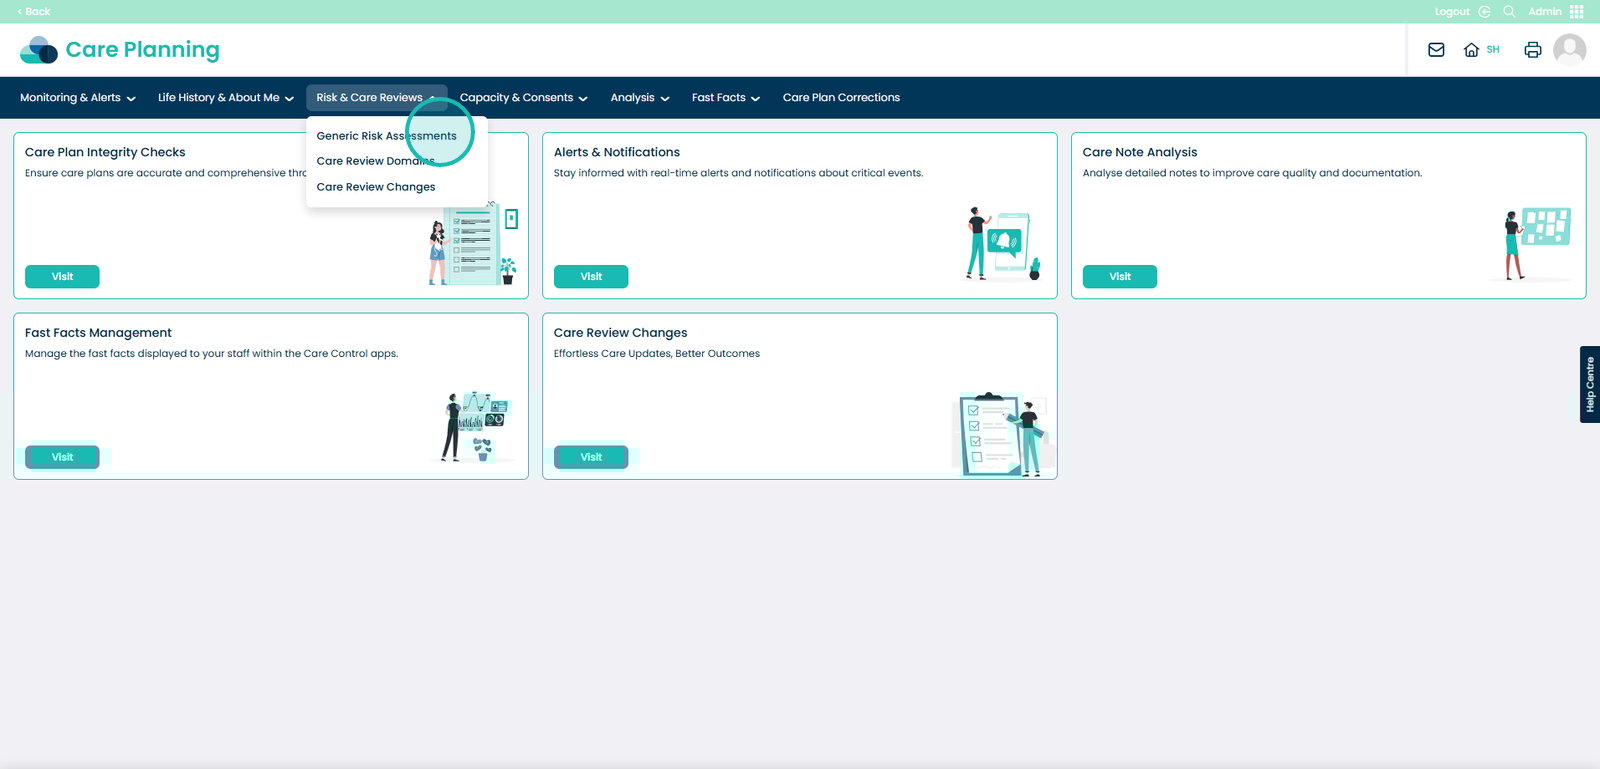Image resolution: width=1600 pixels, height=769 pixels.
Task: Open the Fast Facts dropdown
Action: (725, 98)
